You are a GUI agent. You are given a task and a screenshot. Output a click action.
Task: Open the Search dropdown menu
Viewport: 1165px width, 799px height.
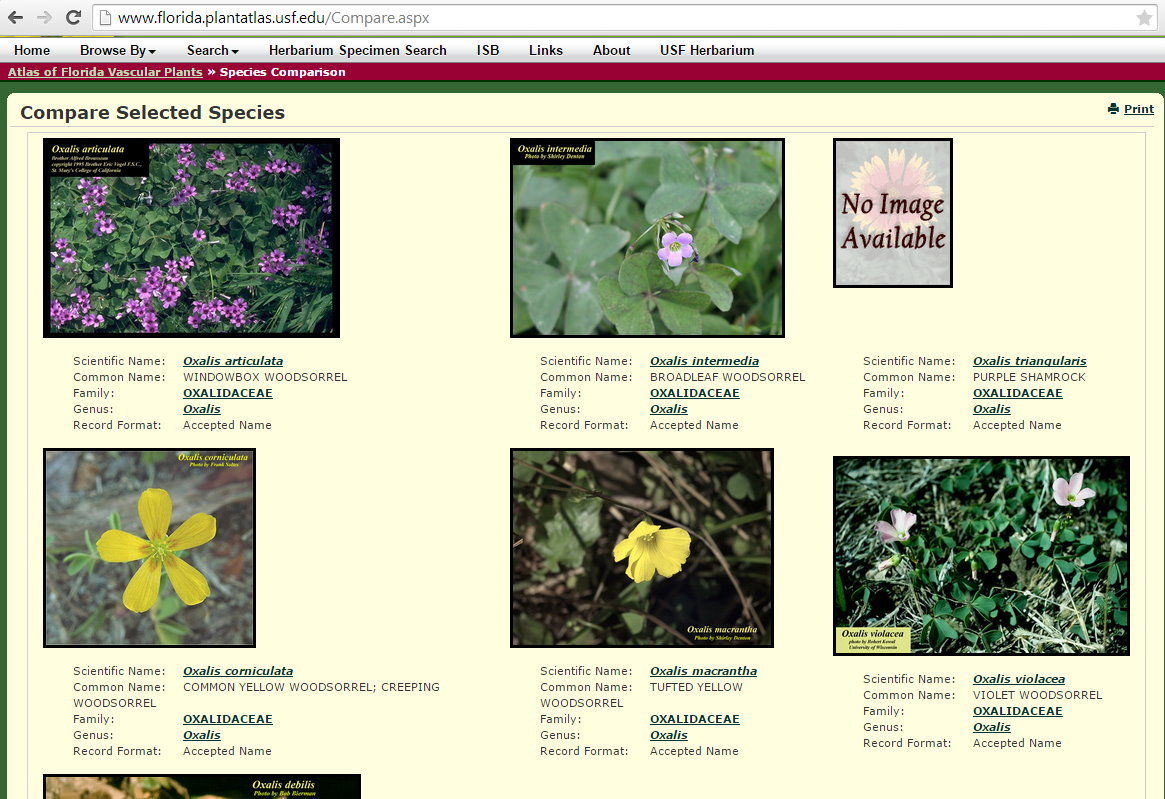click(212, 50)
